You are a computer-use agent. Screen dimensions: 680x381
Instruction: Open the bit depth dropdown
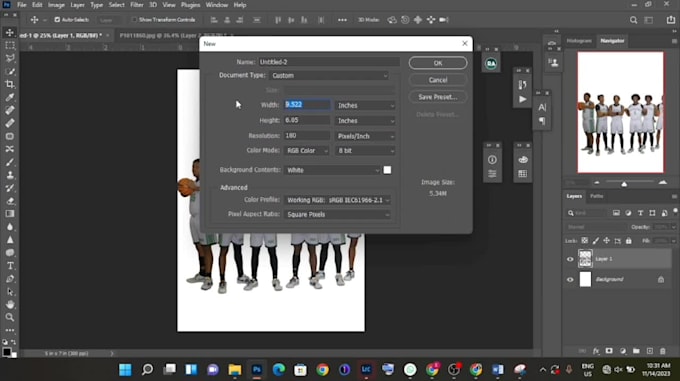click(366, 151)
